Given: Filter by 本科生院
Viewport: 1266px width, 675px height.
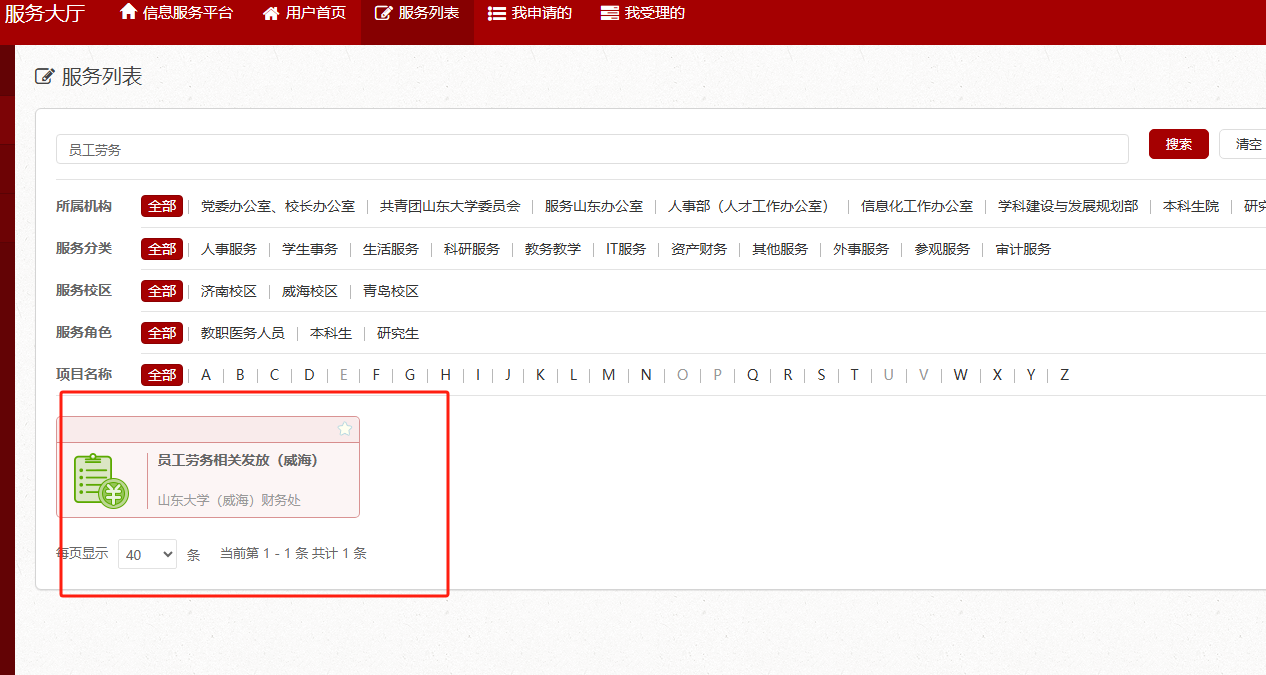Looking at the screenshot, I should pyautogui.click(x=1191, y=206).
